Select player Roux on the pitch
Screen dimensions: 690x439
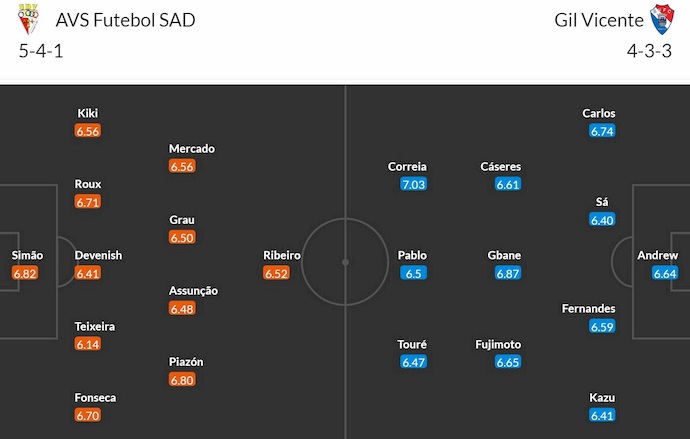click(x=88, y=184)
